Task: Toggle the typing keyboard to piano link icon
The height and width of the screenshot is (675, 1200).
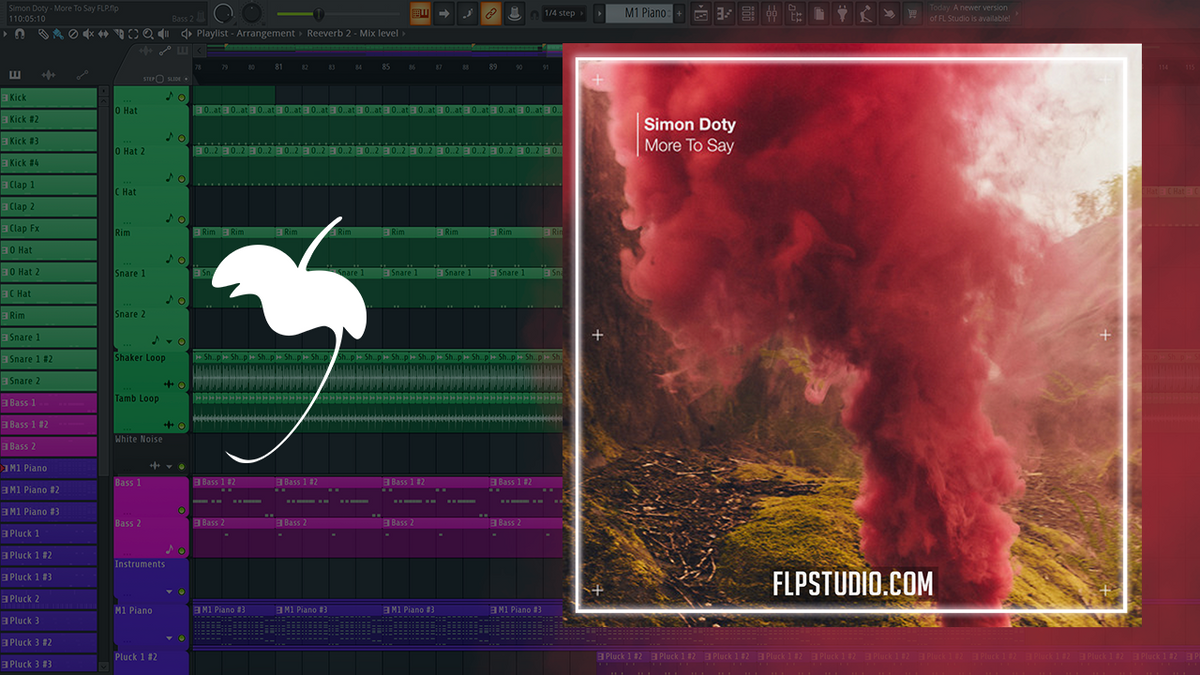Action: [x=420, y=13]
